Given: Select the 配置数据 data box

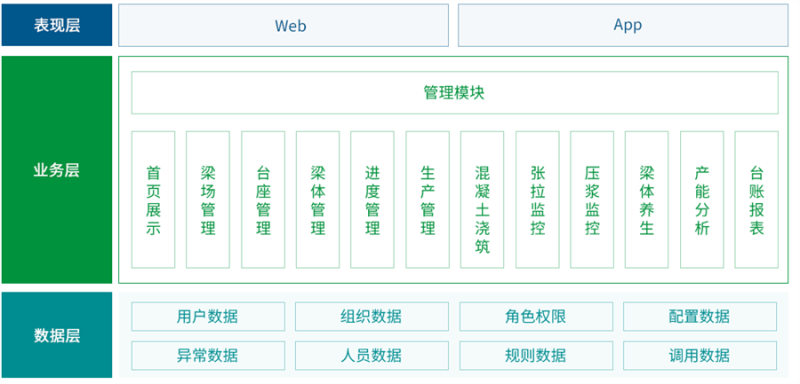Looking at the screenshot, I should tap(699, 316).
